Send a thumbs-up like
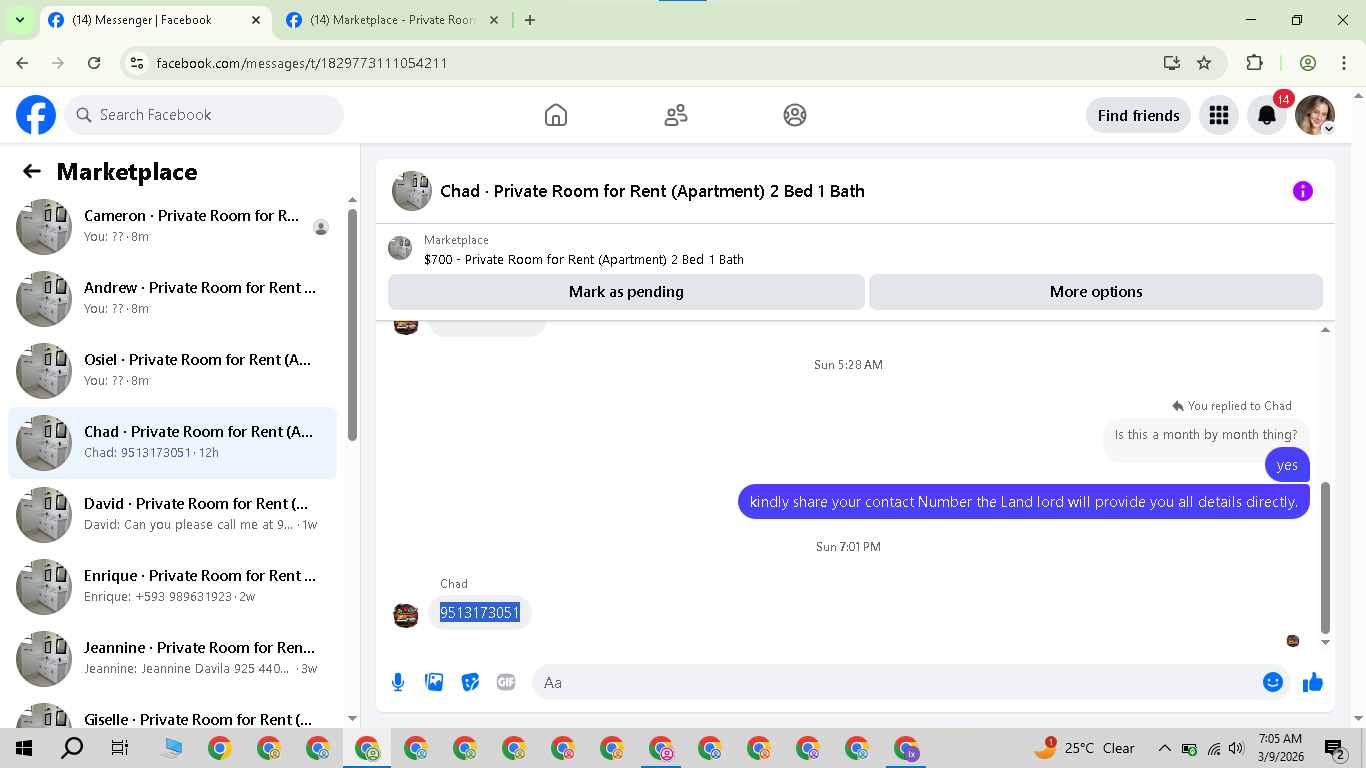Image resolution: width=1366 pixels, height=768 pixels. 1313,682
